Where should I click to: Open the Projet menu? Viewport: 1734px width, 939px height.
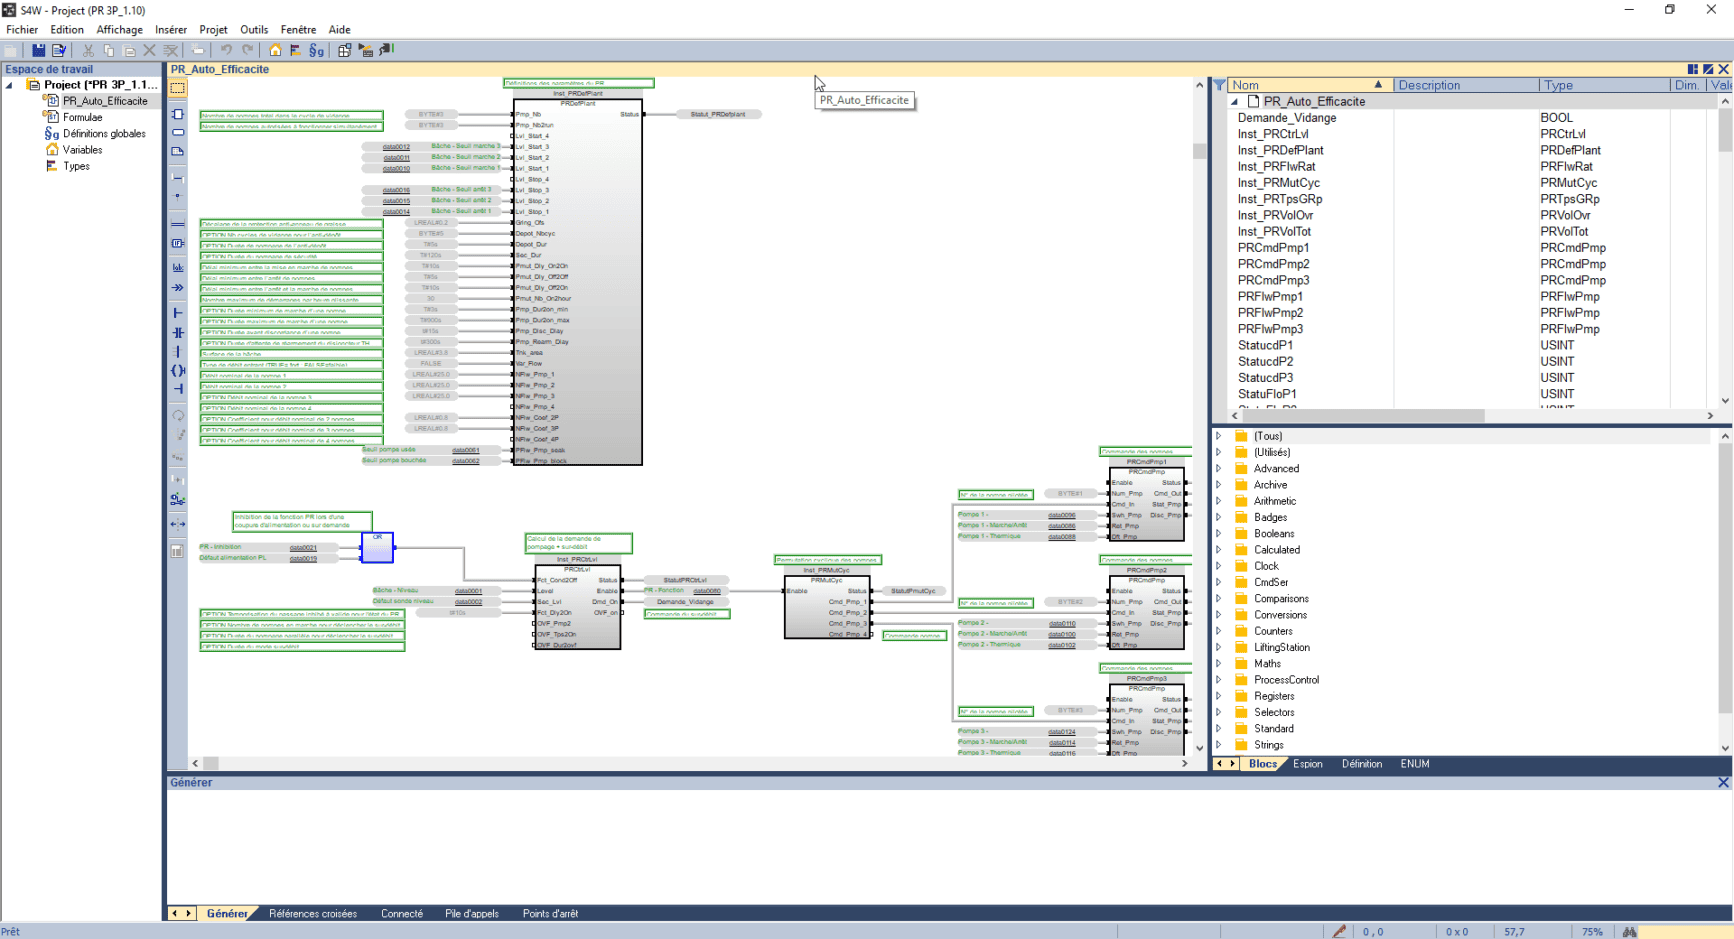[213, 29]
